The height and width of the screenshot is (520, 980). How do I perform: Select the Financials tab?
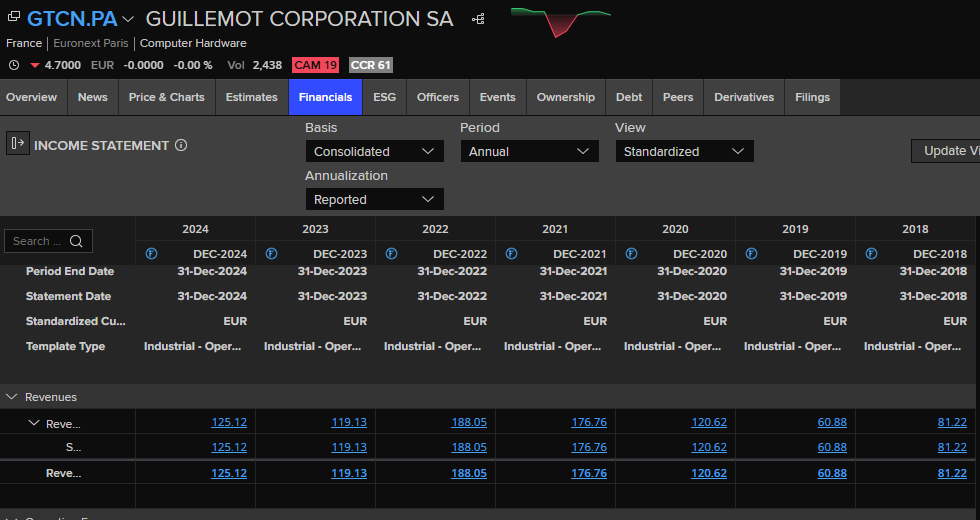click(x=325, y=97)
